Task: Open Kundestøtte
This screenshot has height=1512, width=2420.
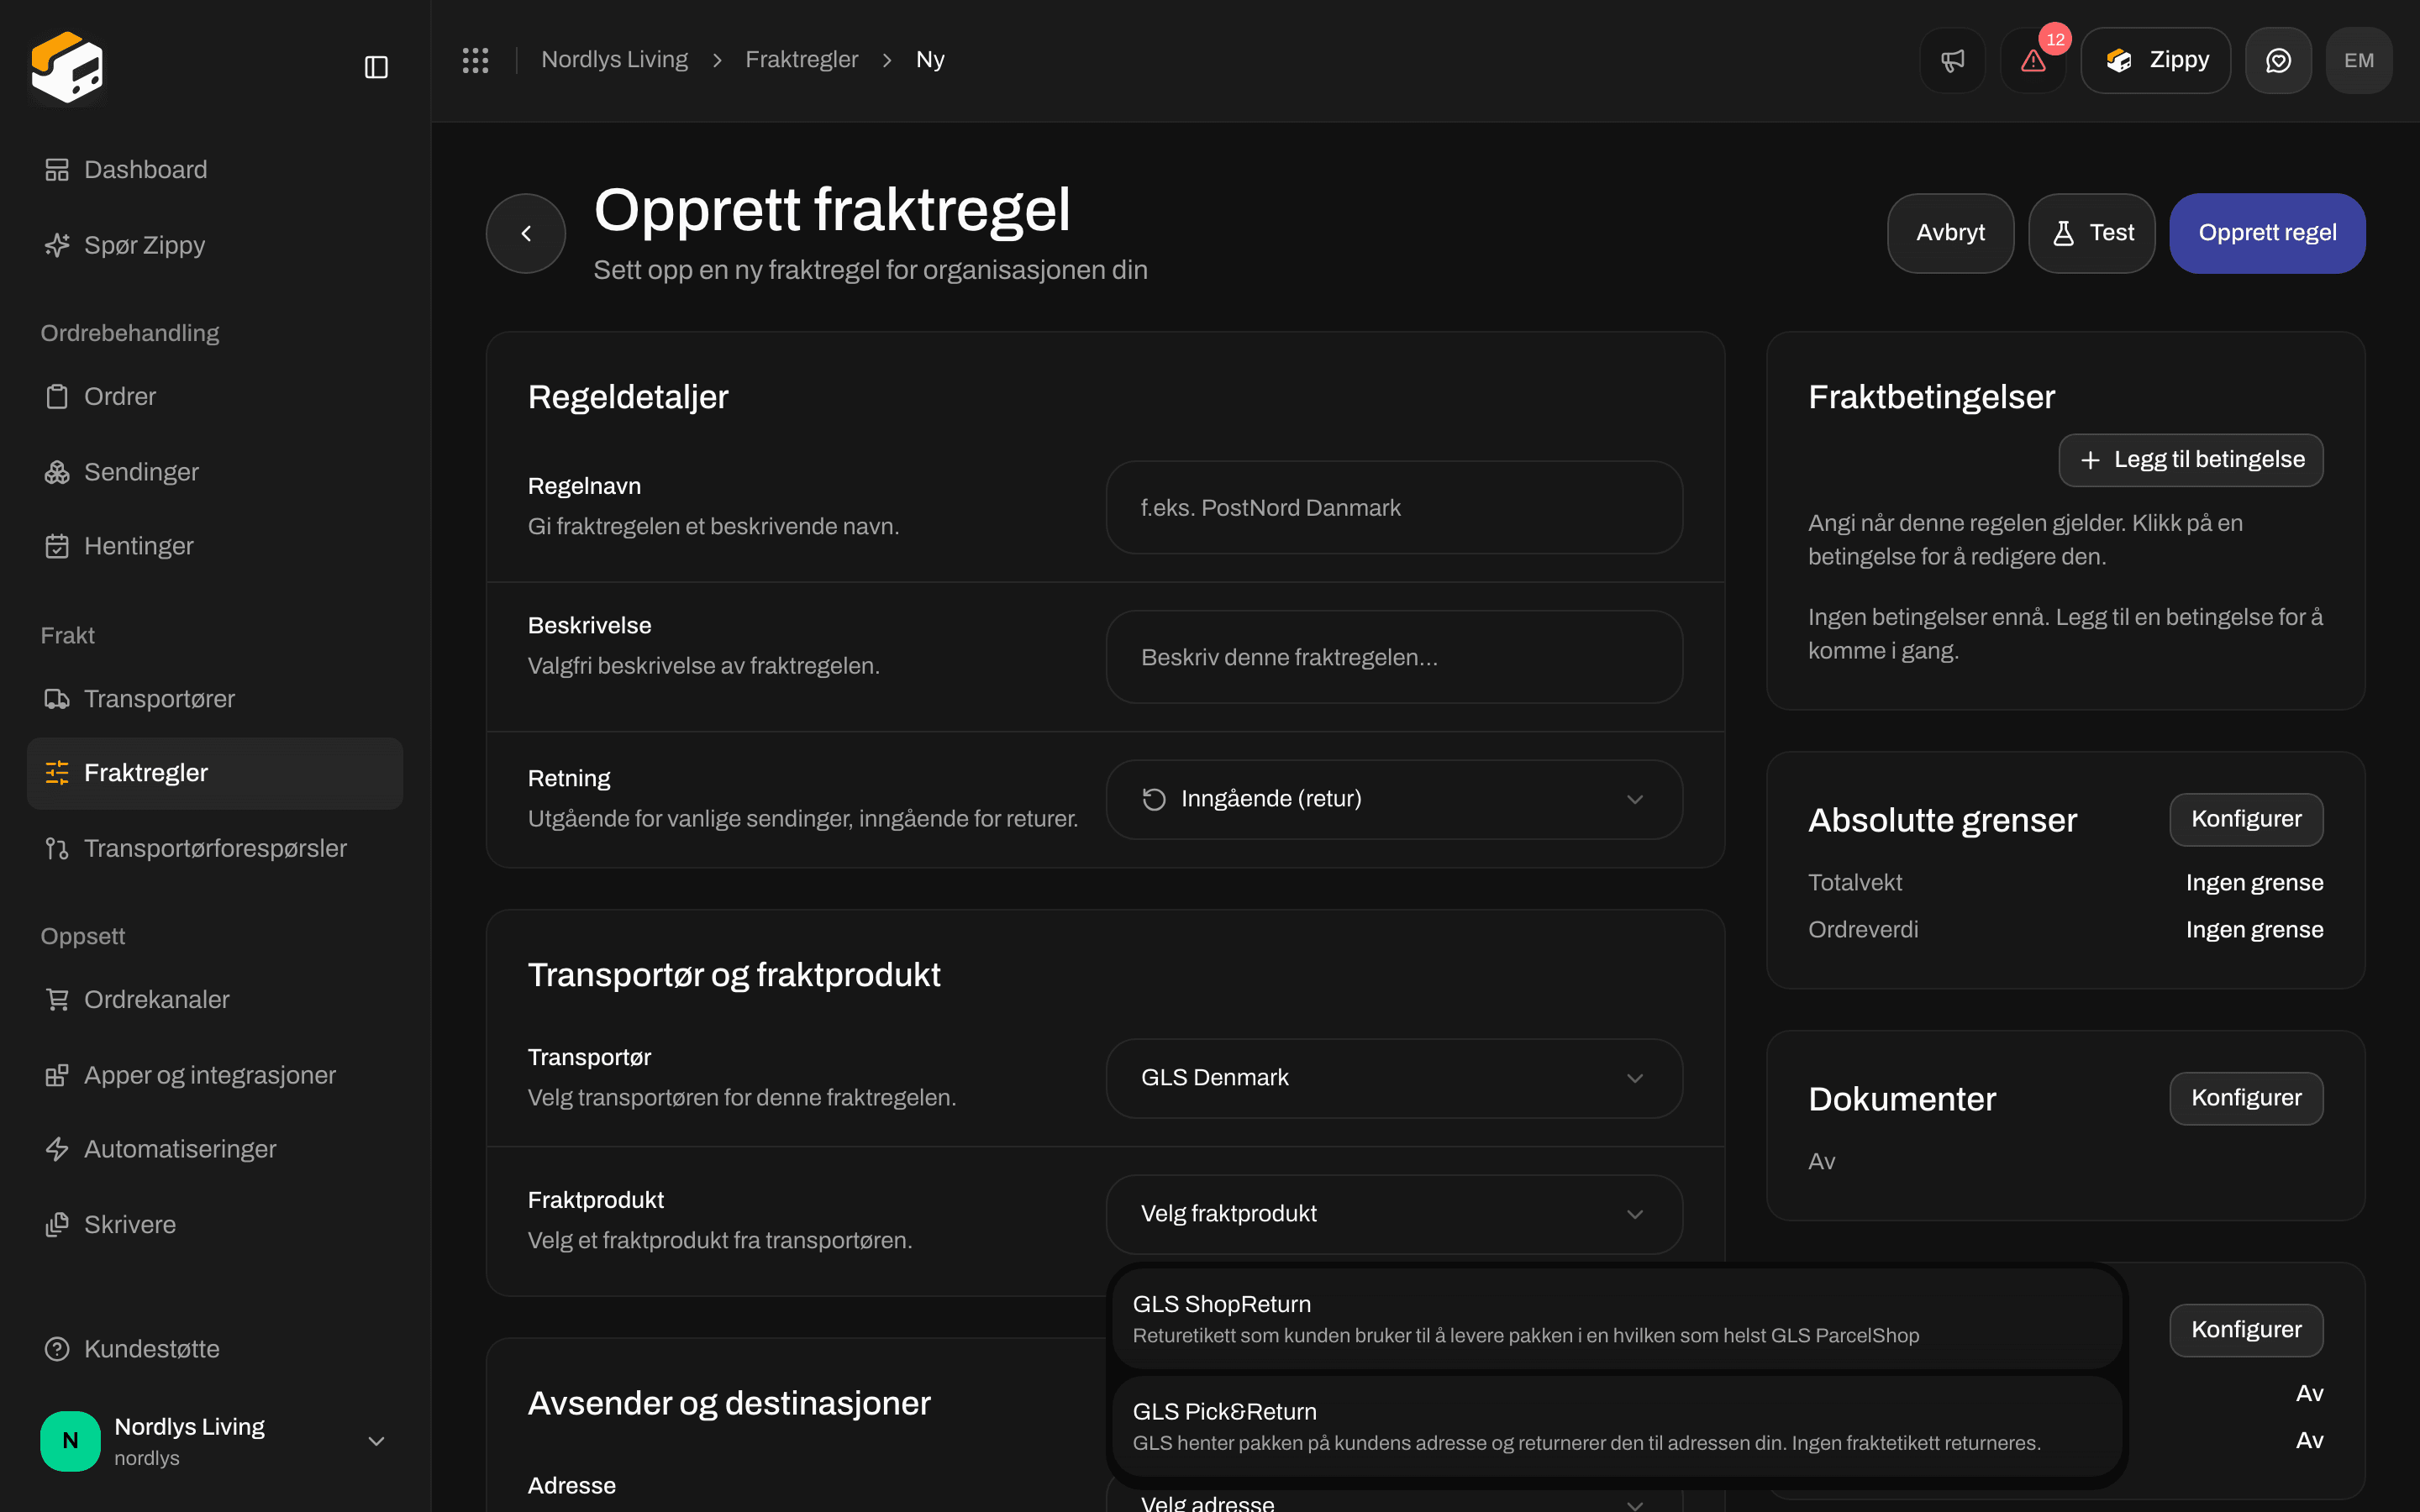Action: 215,1349
